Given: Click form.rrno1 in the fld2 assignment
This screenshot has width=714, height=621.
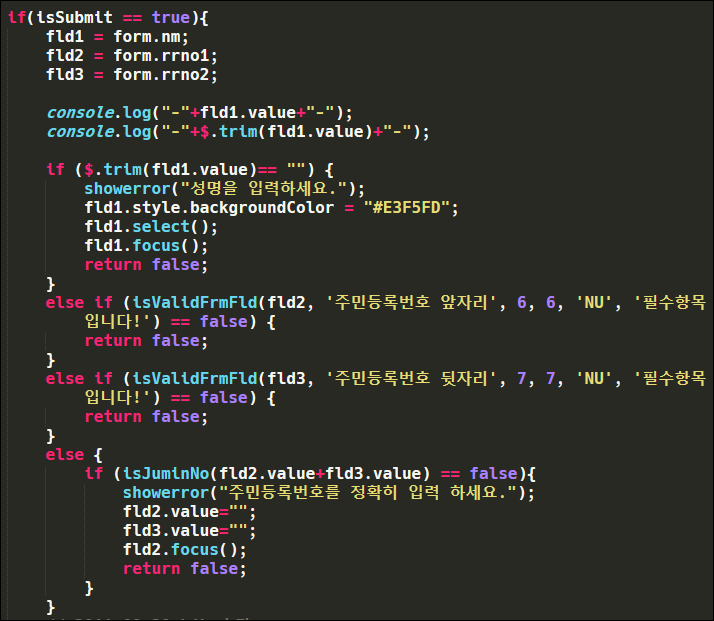Looking at the screenshot, I should [x=161, y=56].
